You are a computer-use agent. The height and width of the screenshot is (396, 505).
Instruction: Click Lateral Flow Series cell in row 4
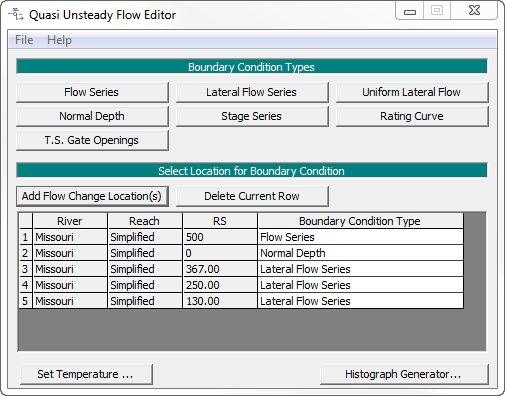(x=360, y=285)
